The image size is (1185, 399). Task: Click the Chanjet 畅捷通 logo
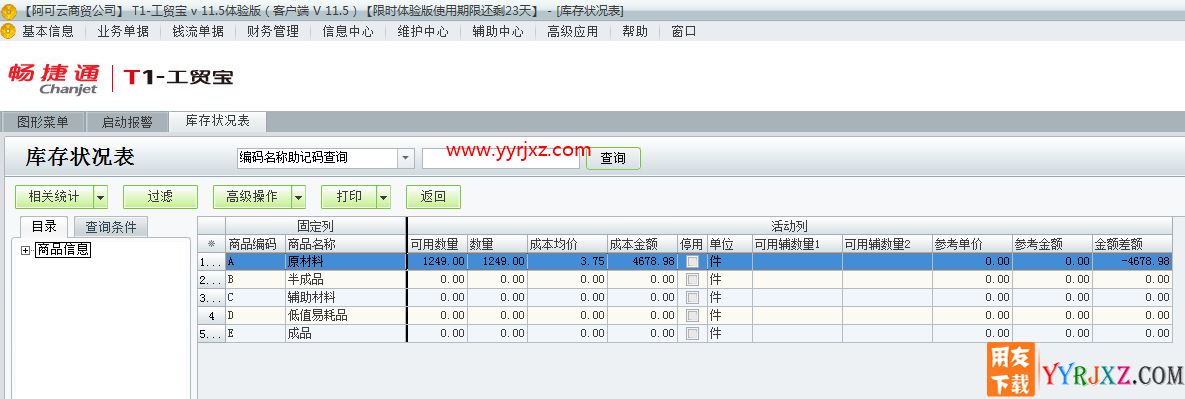(53, 79)
